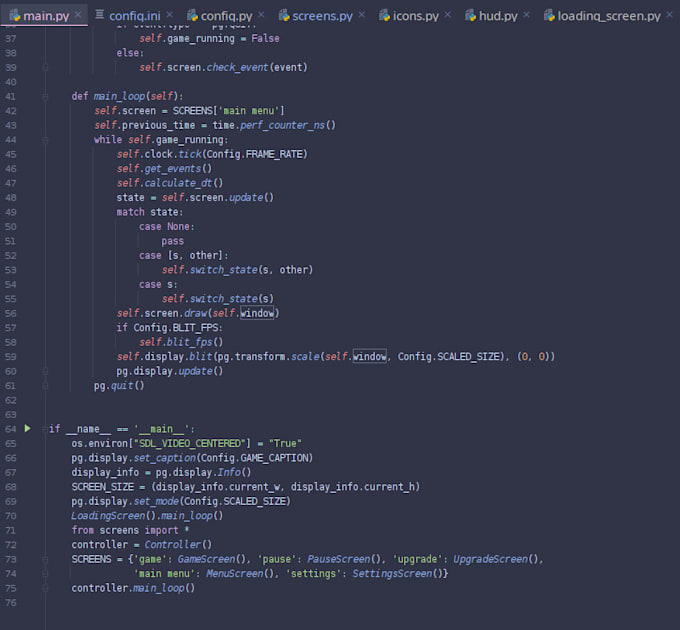
Task: Click the Python file icon on config.py tab
Action: point(192,16)
